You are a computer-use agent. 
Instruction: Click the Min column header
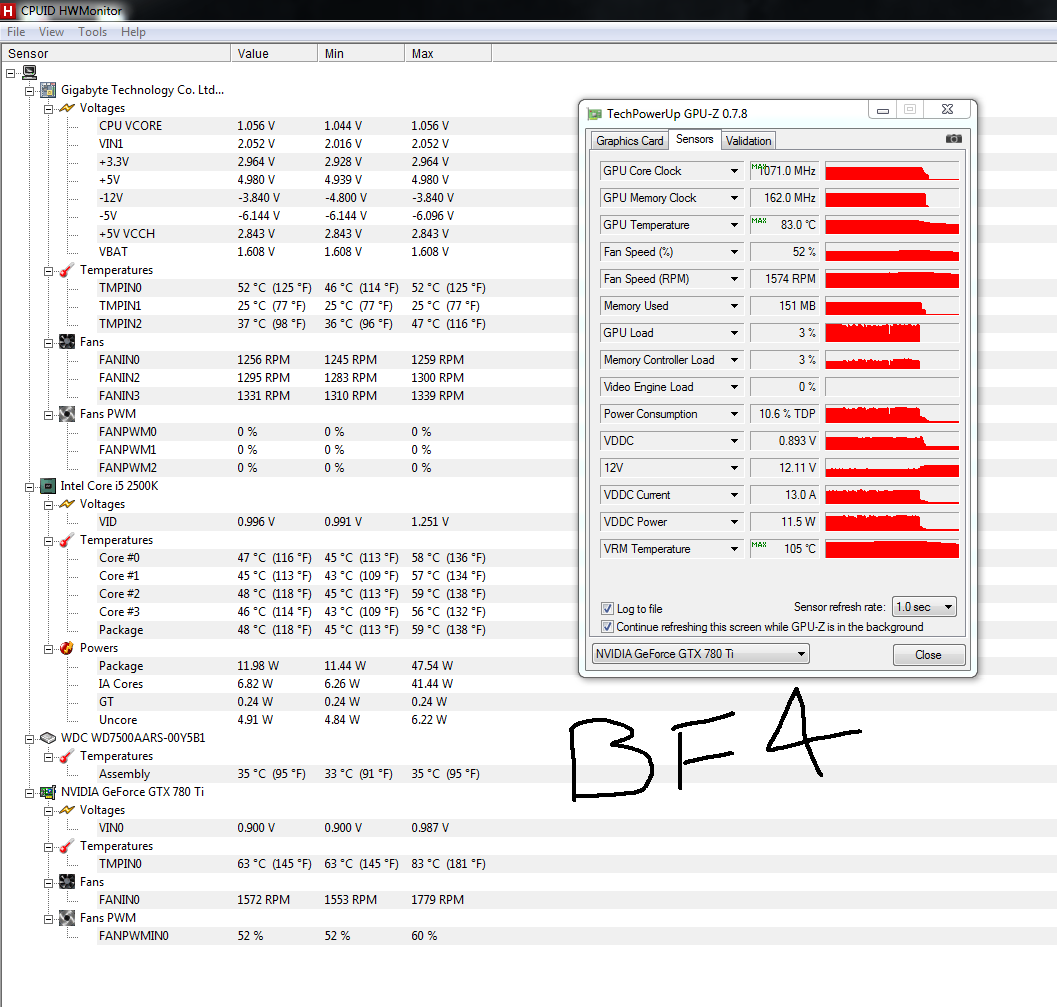click(x=361, y=53)
